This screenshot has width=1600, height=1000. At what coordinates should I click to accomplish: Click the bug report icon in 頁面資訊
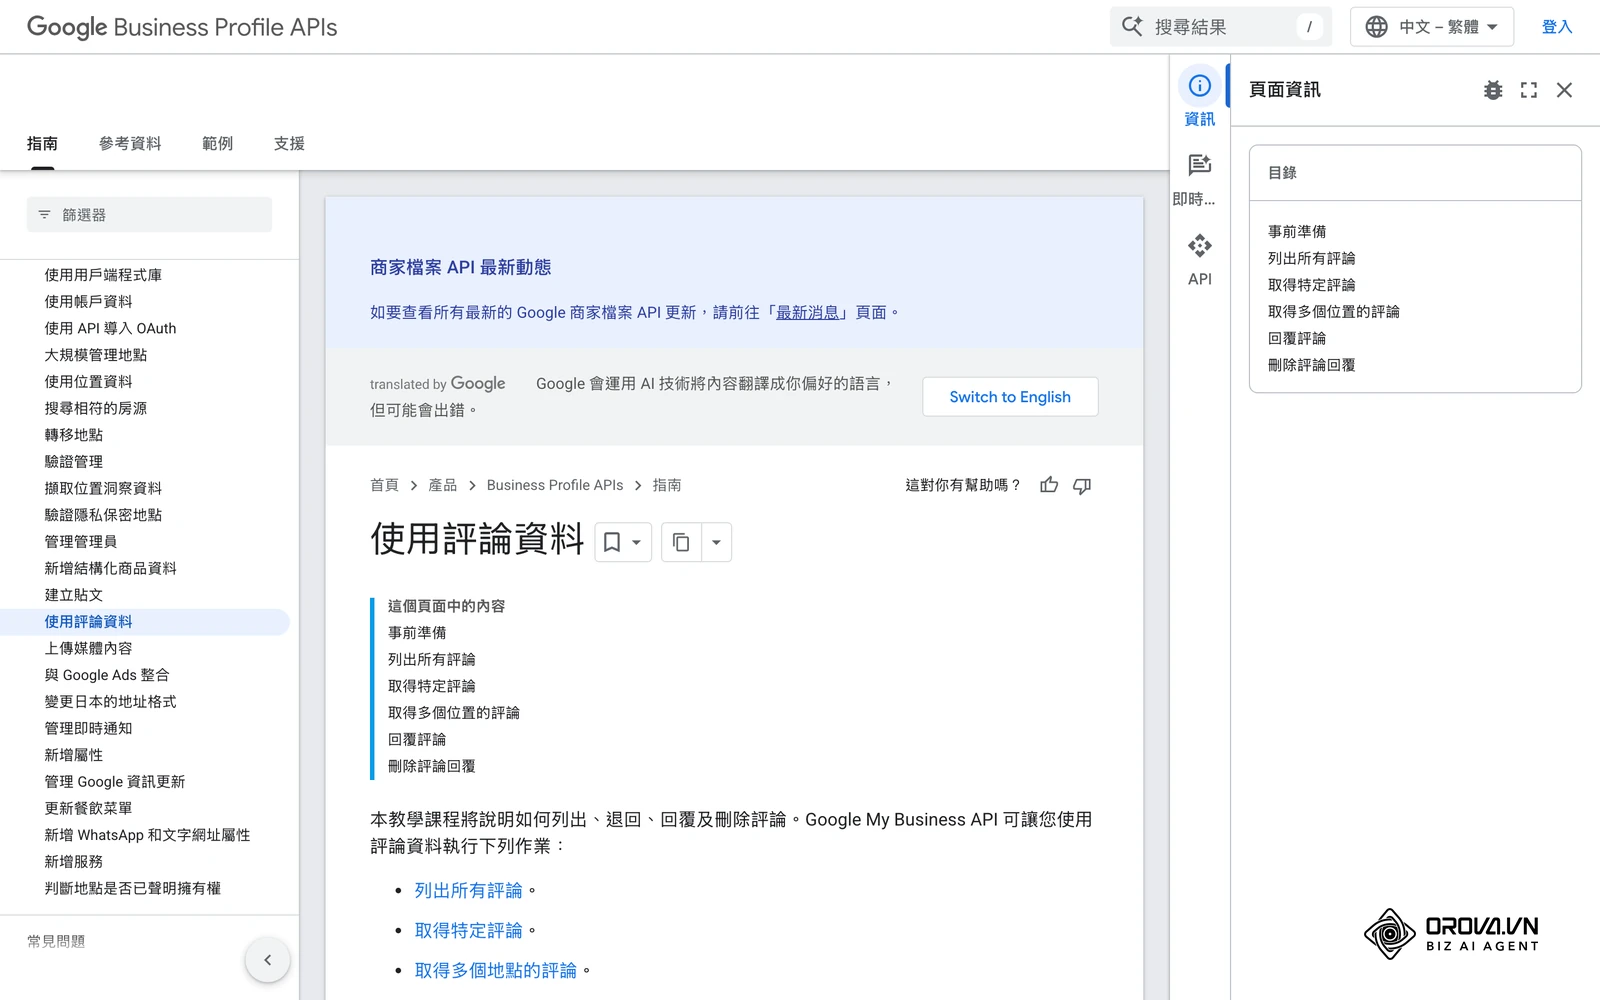(1493, 90)
